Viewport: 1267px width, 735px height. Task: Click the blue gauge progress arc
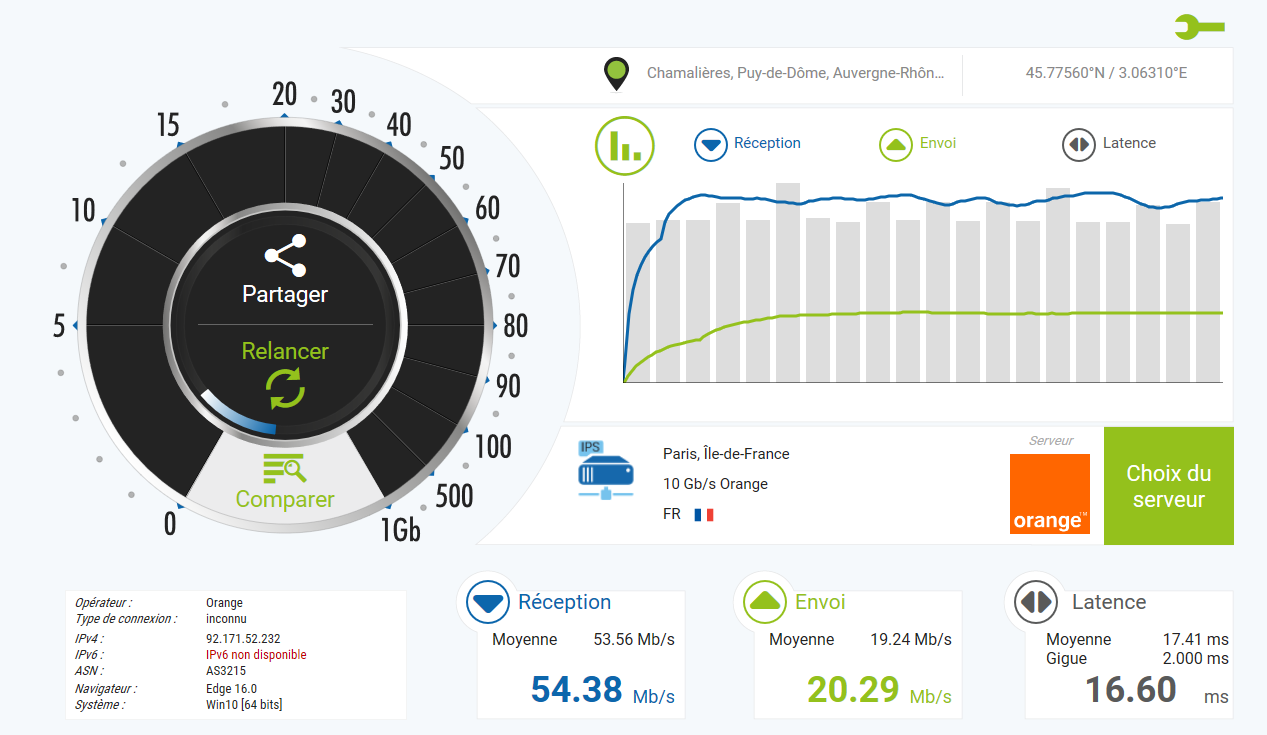coord(237,415)
